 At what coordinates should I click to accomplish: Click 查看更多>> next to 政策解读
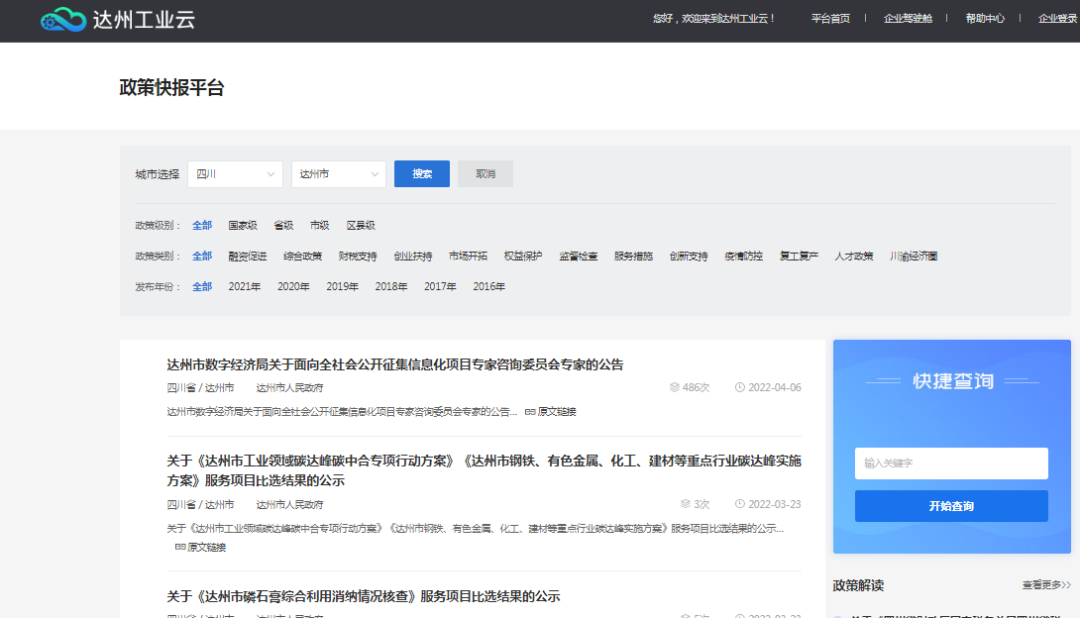1046,585
